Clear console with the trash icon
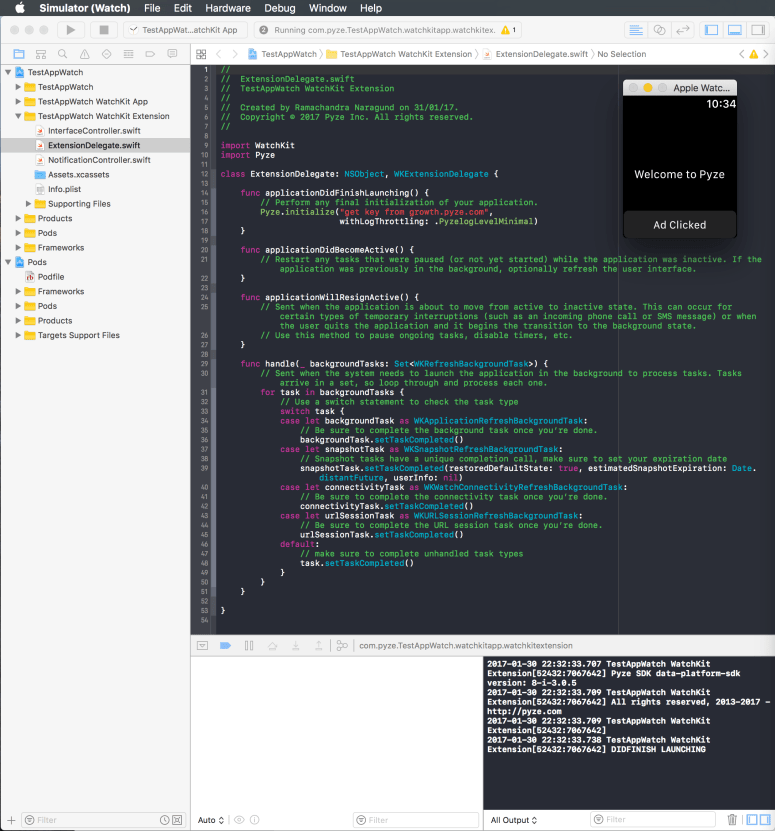 [x=732, y=820]
